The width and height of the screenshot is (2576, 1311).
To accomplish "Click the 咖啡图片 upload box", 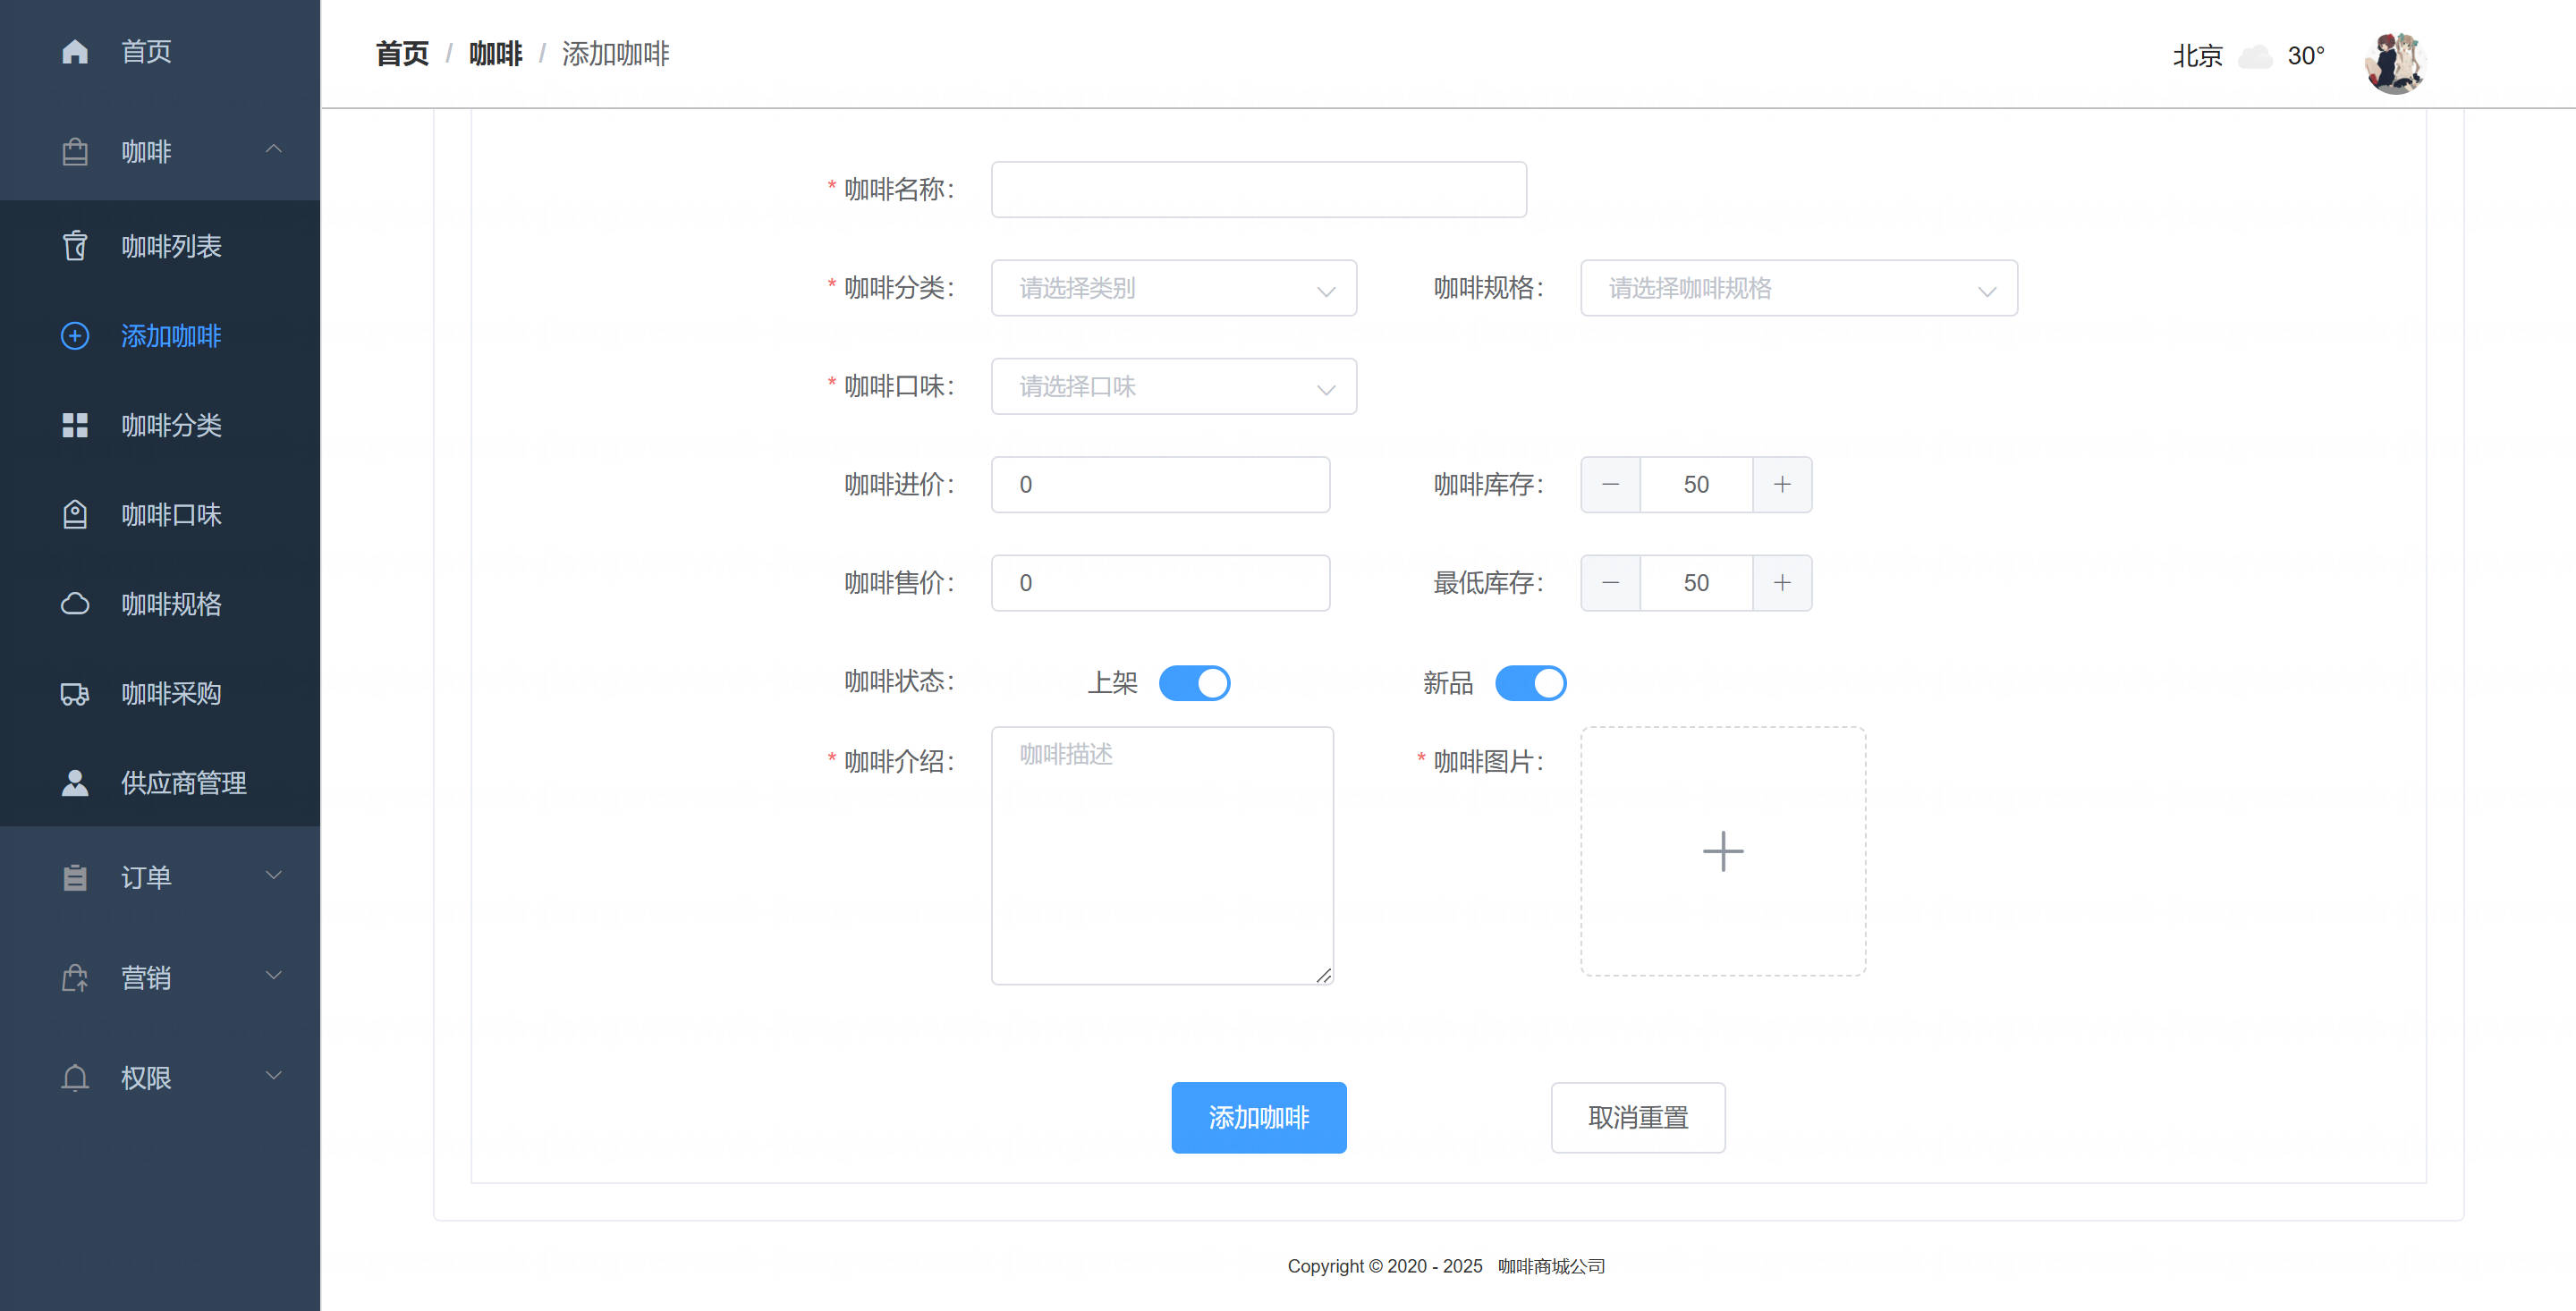I will click(1723, 851).
